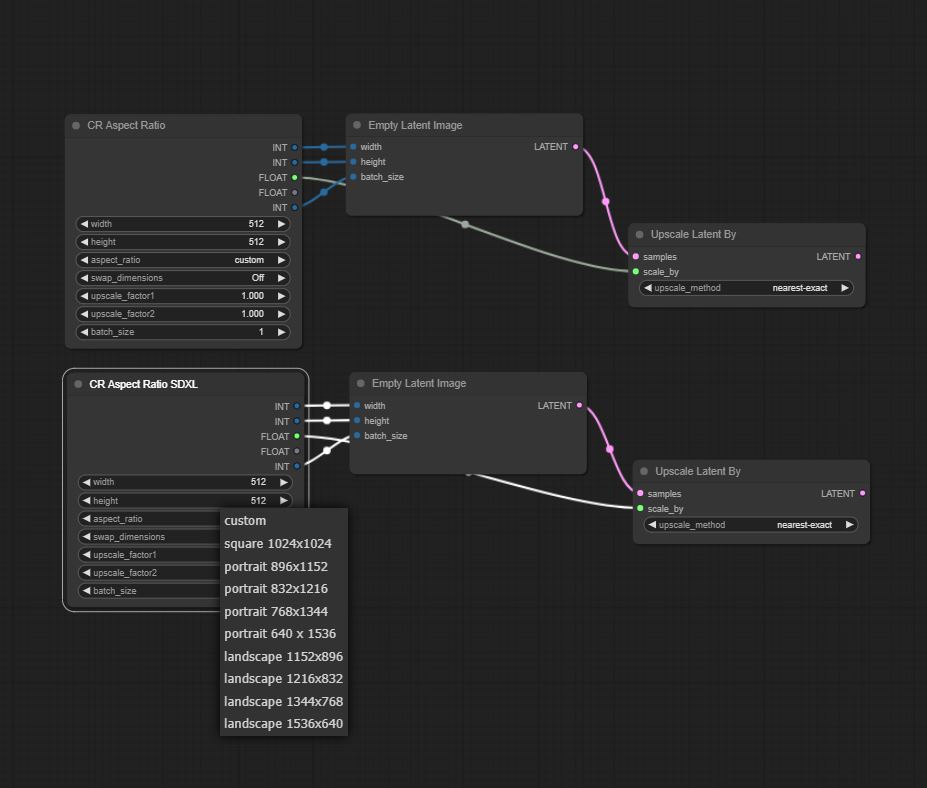
Task: Open the aspect_ratio custom dropdown in the top node
Action: tap(183, 260)
